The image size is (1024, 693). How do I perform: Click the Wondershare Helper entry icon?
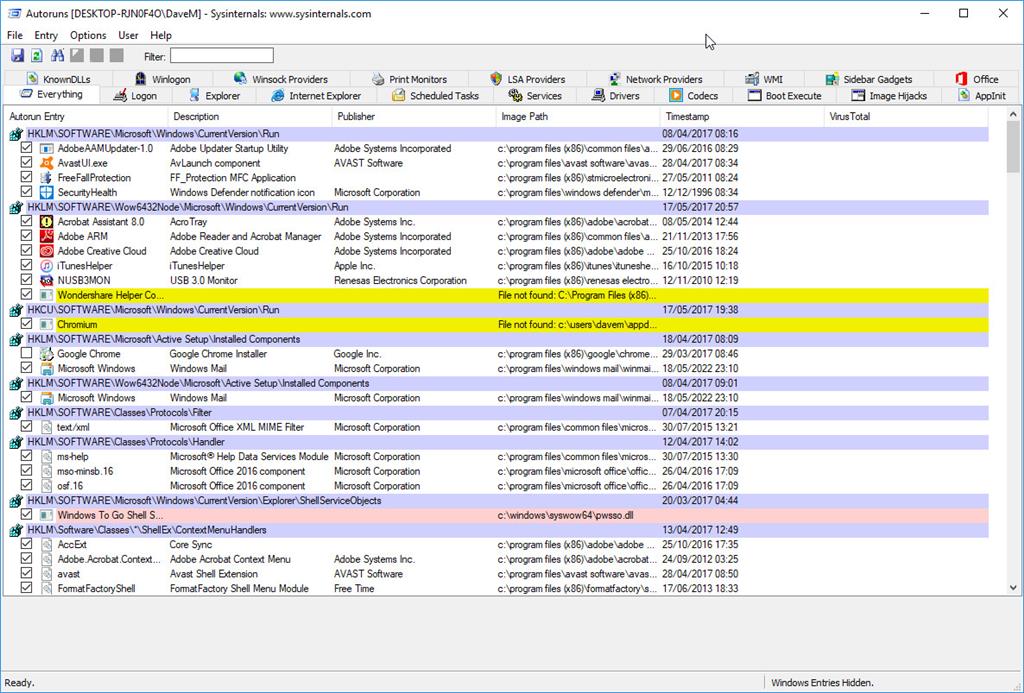tap(46, 295)
